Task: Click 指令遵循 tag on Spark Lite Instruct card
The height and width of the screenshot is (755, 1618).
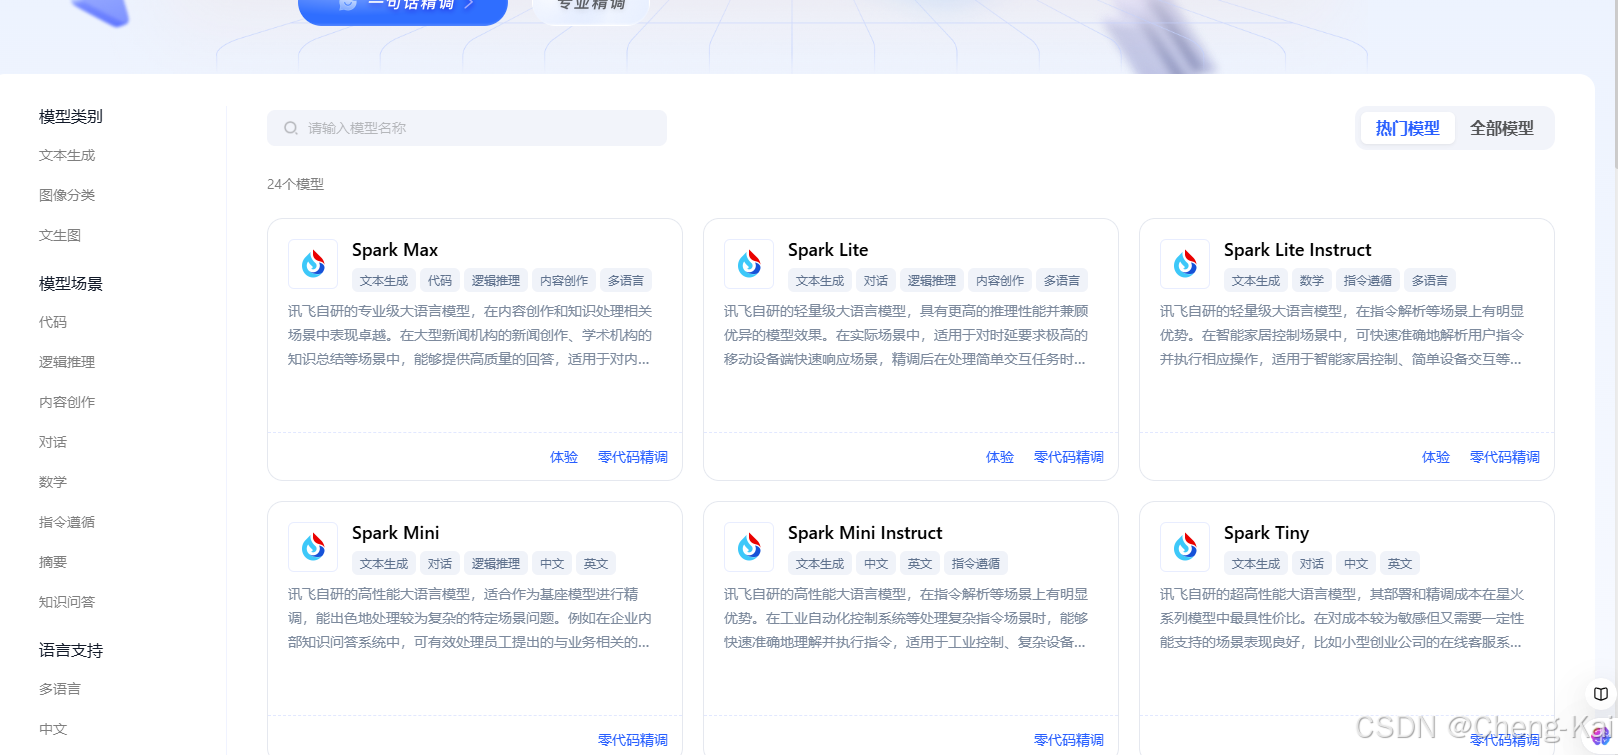Action: tap(1368, 281)
